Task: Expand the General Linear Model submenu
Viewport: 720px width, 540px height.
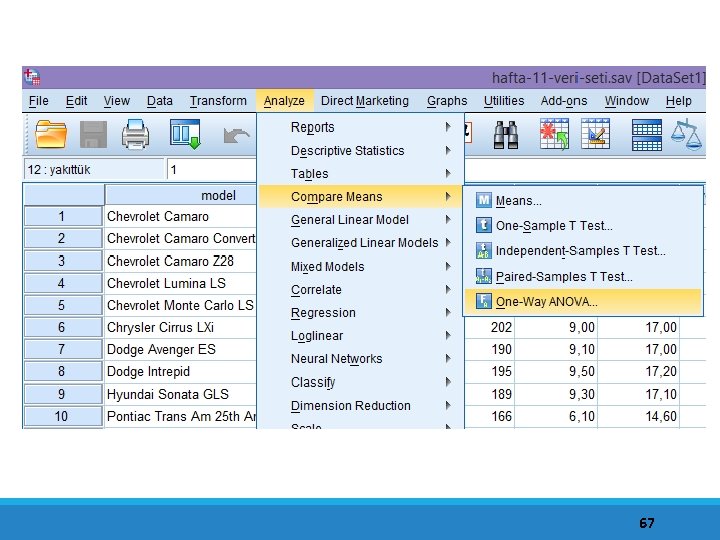Action: click(x=360, y=220)
